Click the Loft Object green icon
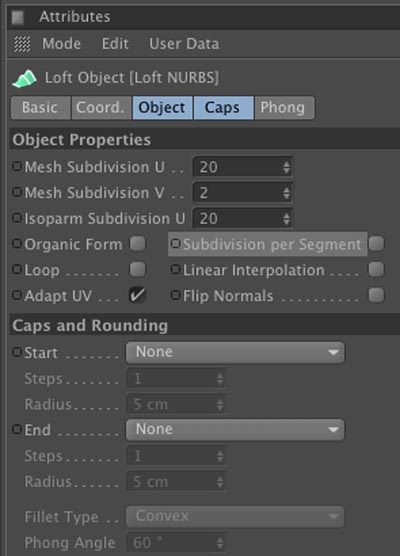400x556 pixels. [x=24, y=78]
